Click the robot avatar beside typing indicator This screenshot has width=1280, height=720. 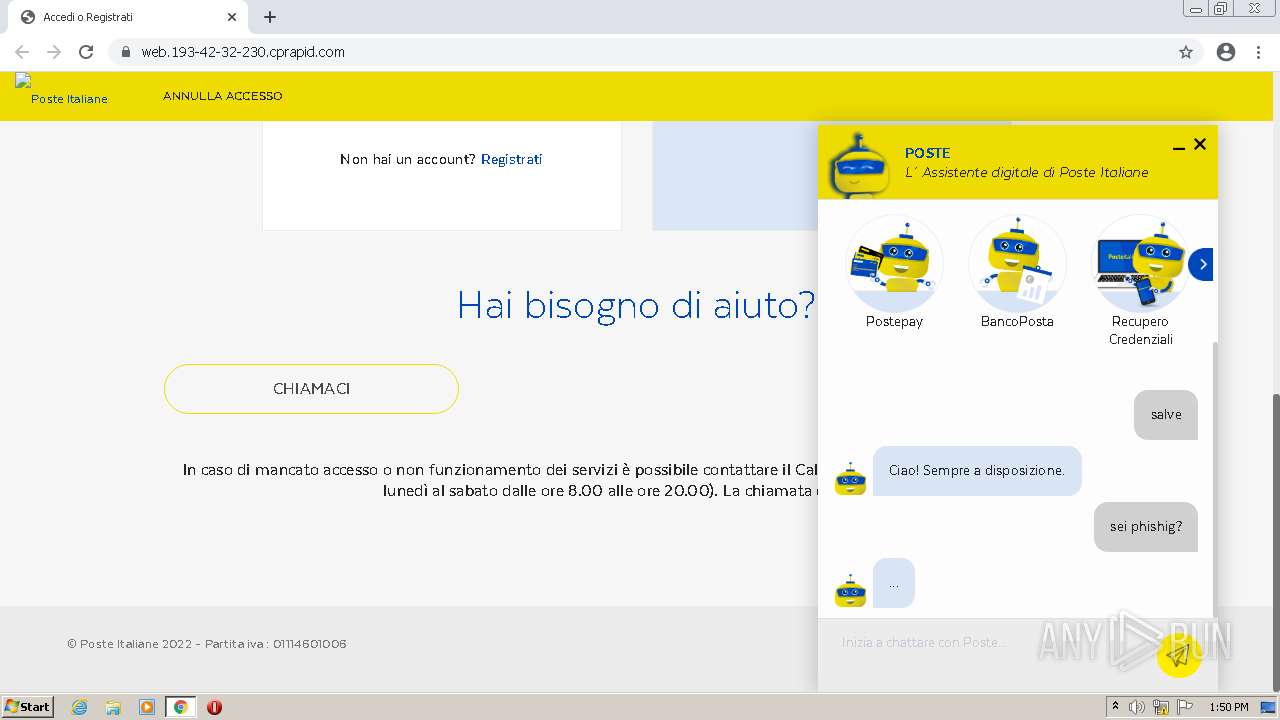850,591
